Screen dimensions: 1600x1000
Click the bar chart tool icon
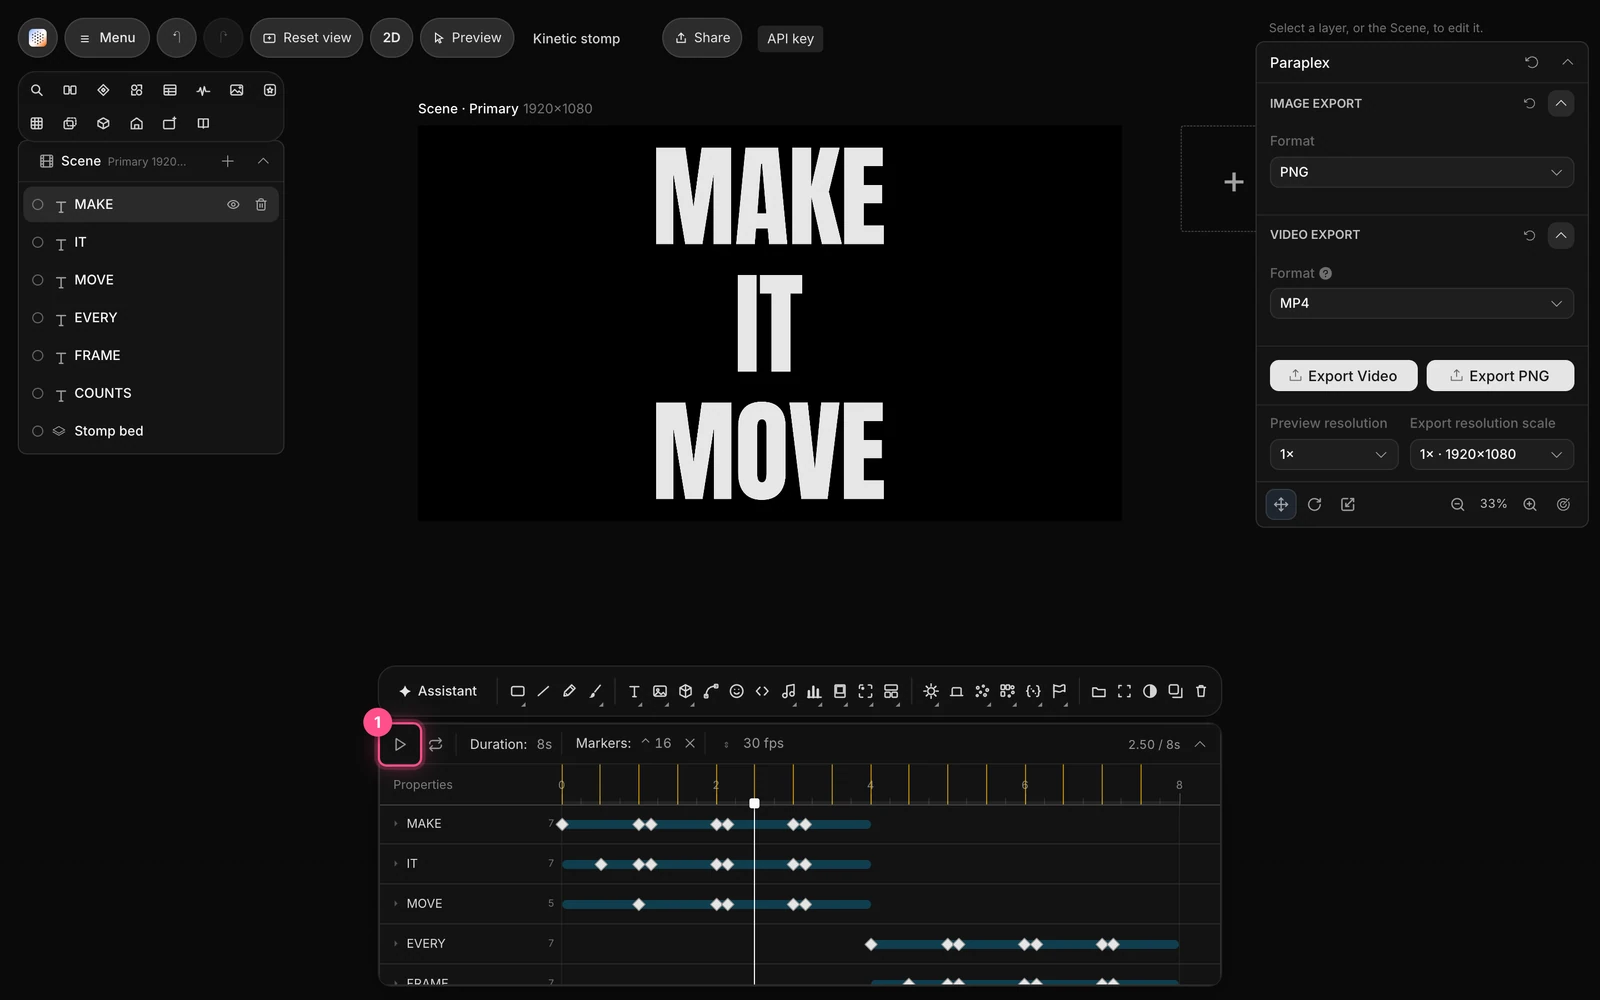(x=814, y=691)
